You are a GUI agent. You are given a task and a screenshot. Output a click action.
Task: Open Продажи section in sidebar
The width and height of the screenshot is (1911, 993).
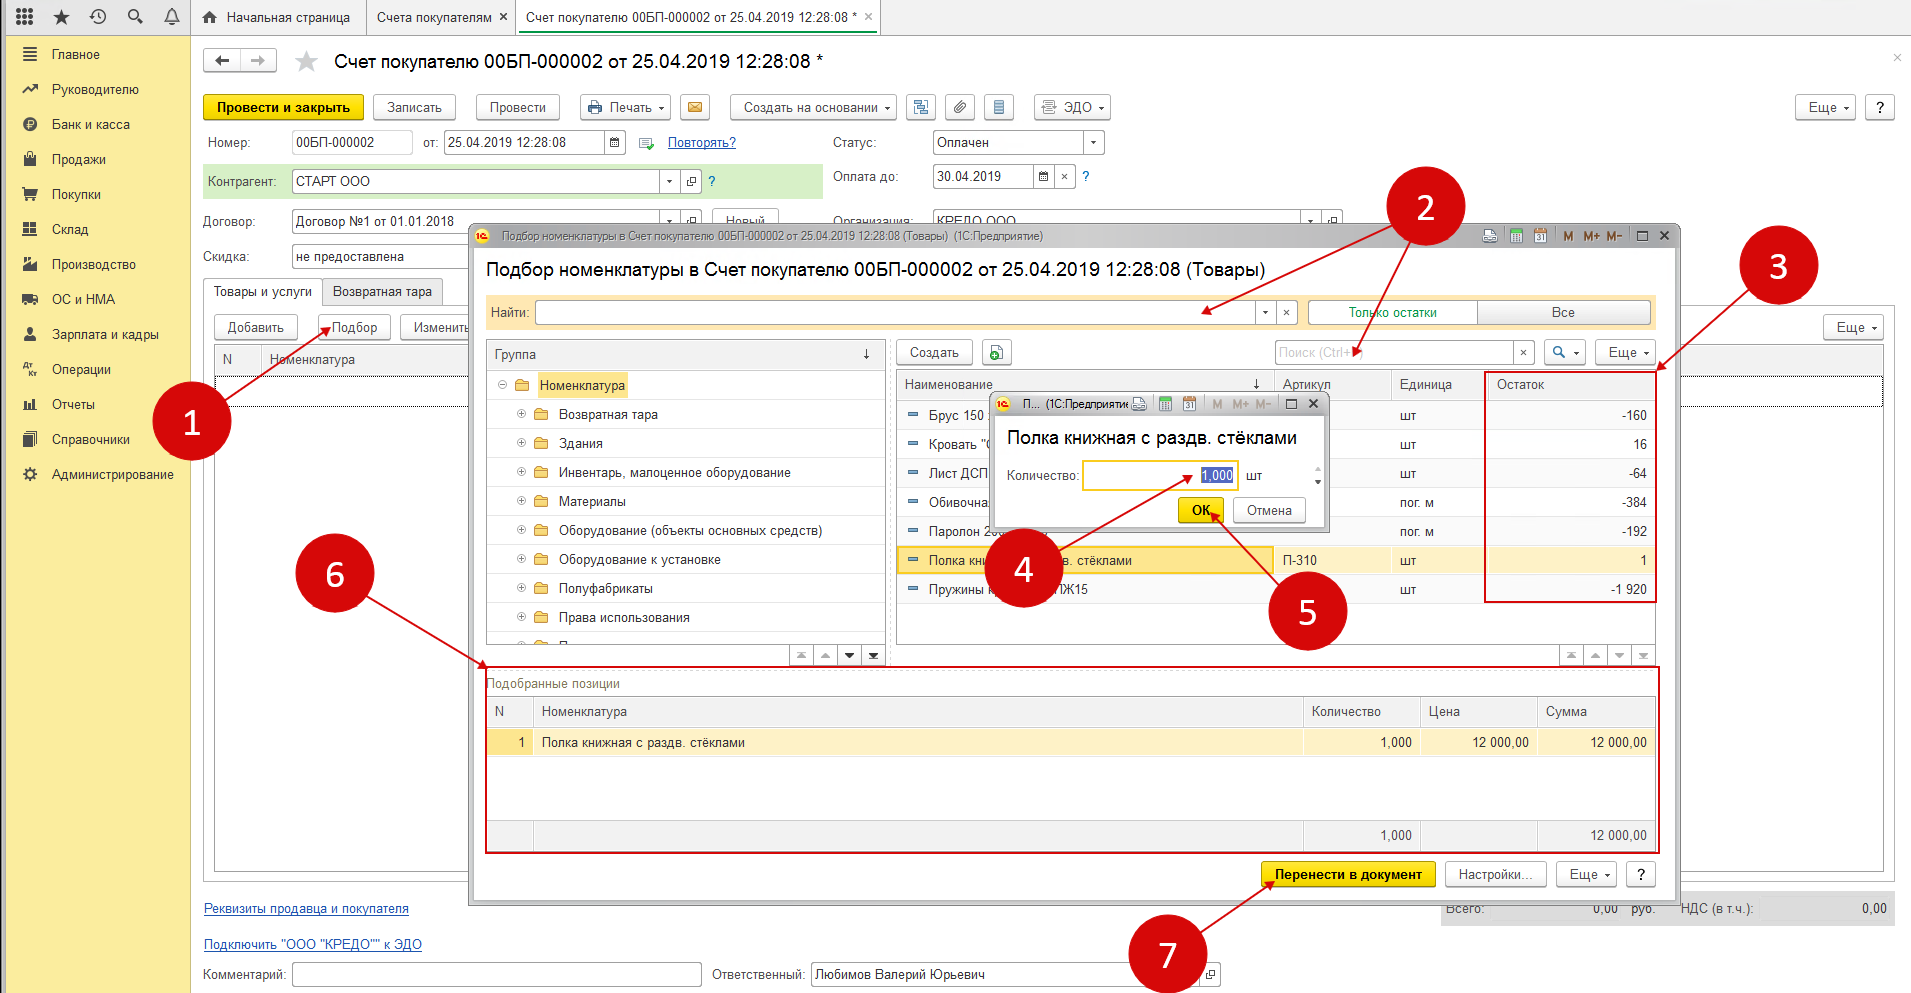point(79,160)
